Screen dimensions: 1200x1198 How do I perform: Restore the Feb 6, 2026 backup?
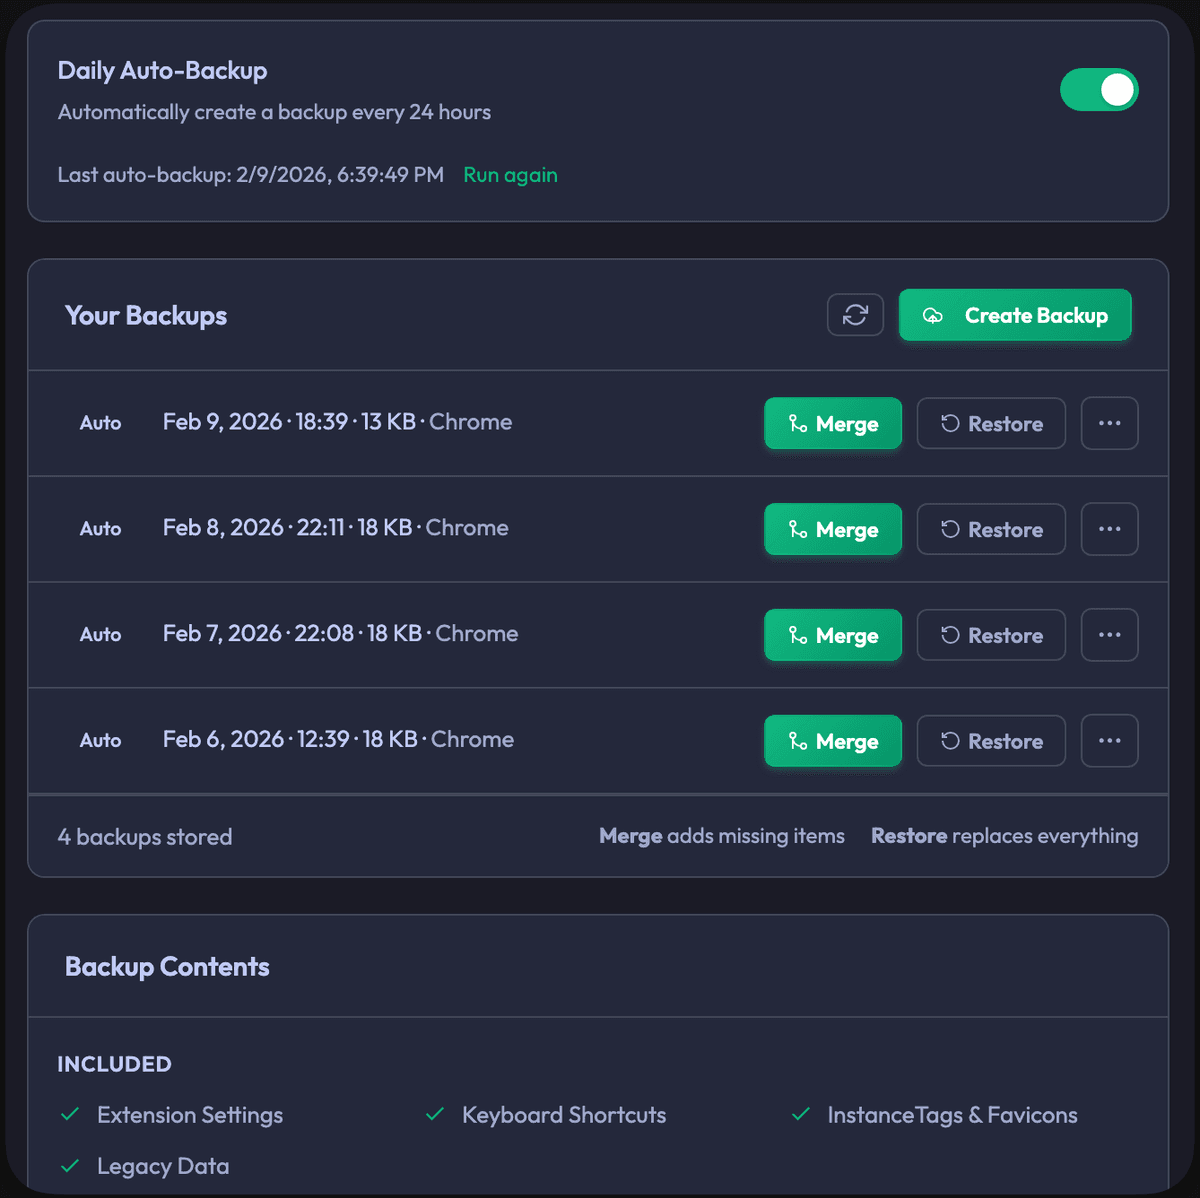pos(991,741)
